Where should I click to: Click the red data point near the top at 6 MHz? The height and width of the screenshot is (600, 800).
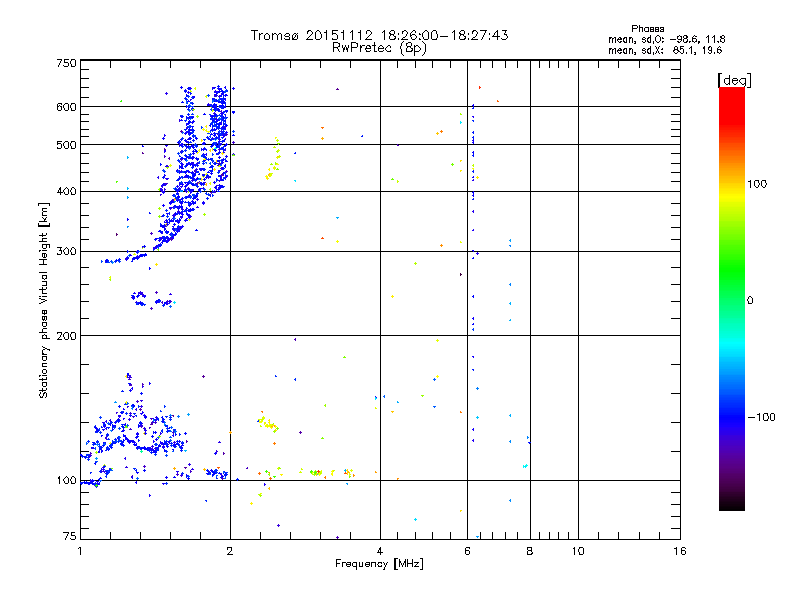[x=480, y=88]
